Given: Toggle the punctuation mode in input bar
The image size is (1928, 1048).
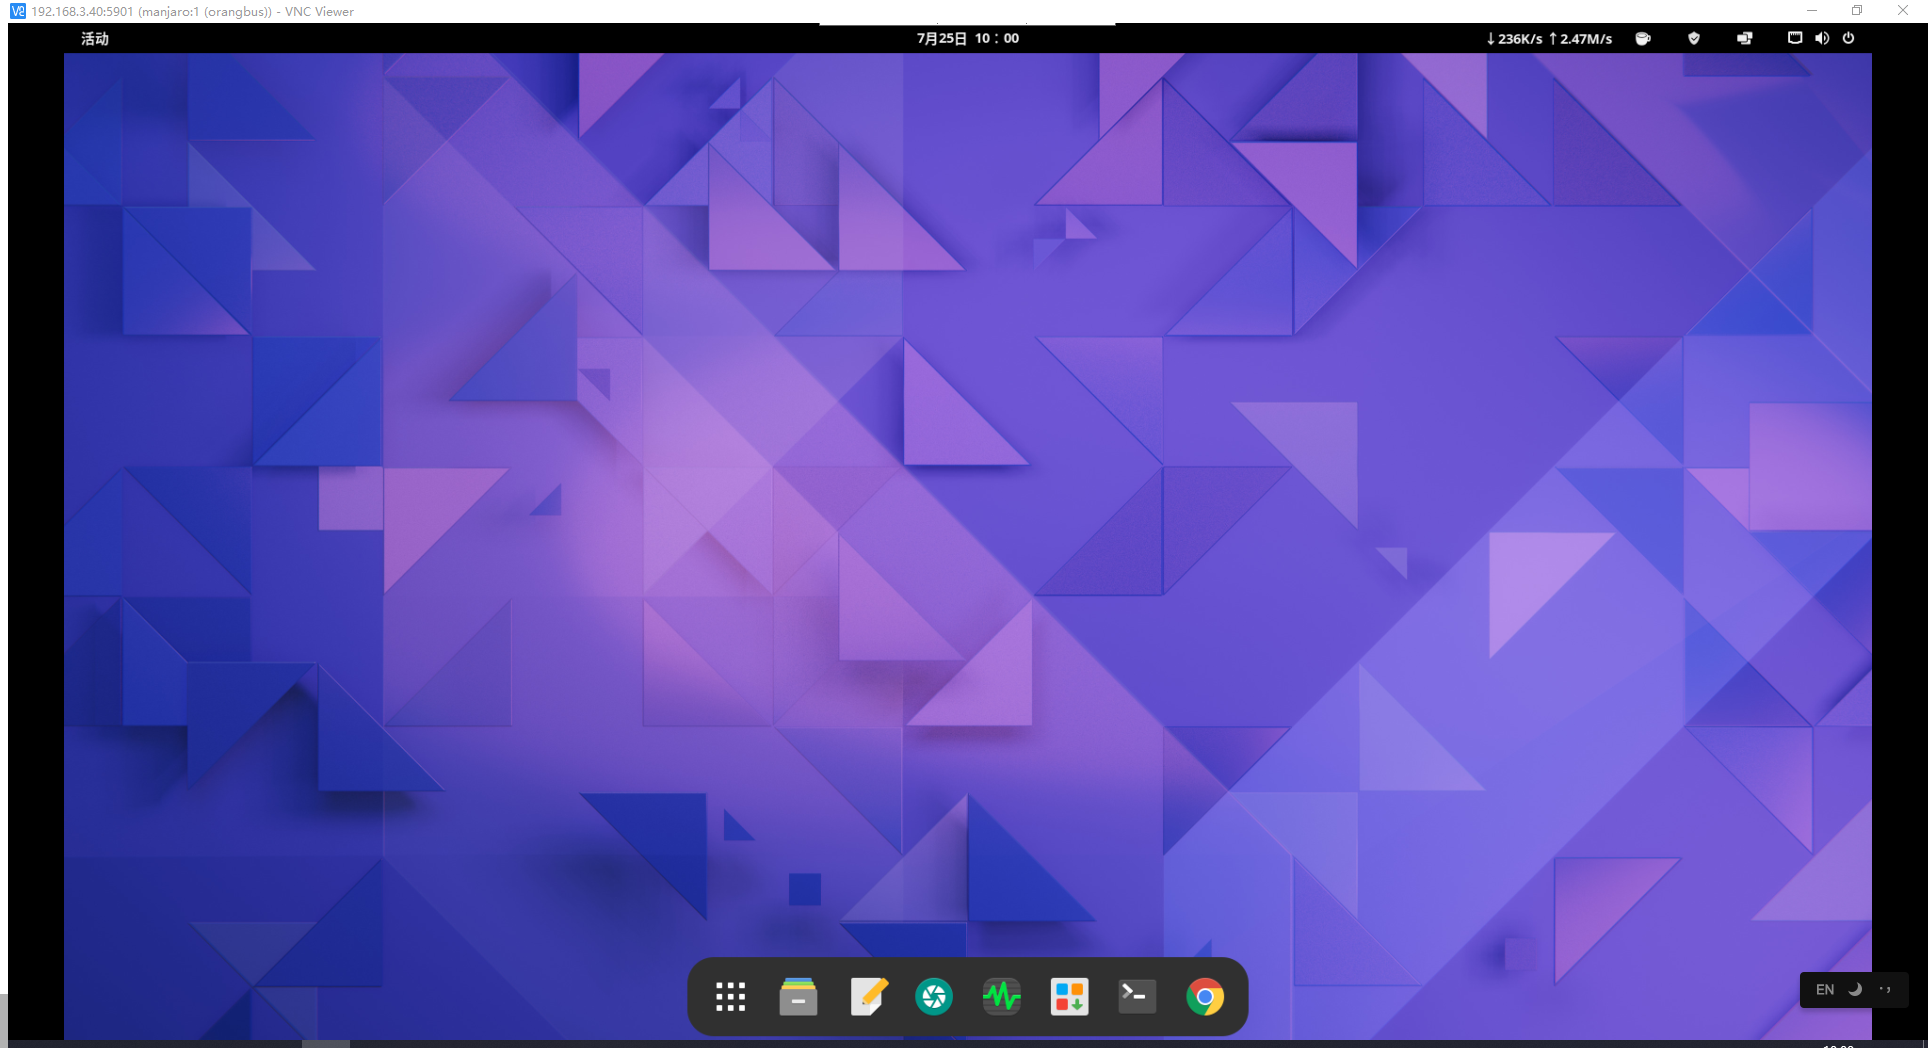Looking at the screenshot, I should pyautogui.click(x=1886, y=990).
